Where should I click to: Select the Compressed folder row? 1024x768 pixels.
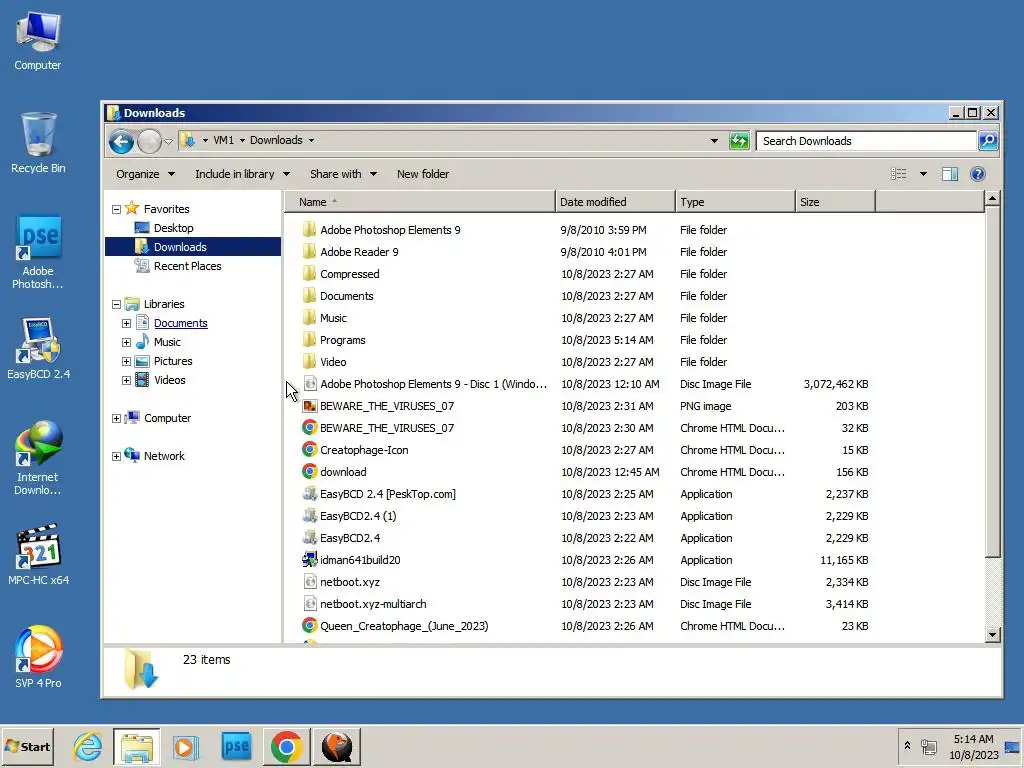[x=586, y=274]
